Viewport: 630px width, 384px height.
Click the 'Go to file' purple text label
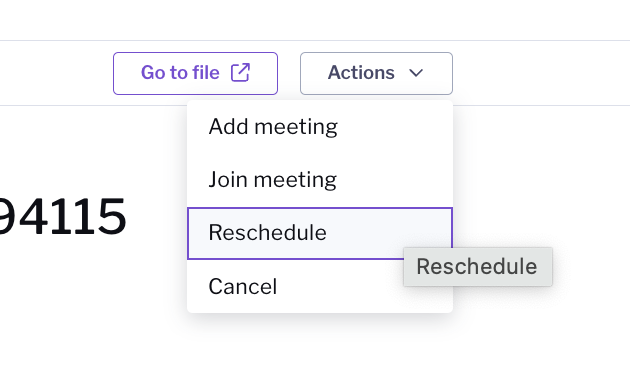[180, 73]
